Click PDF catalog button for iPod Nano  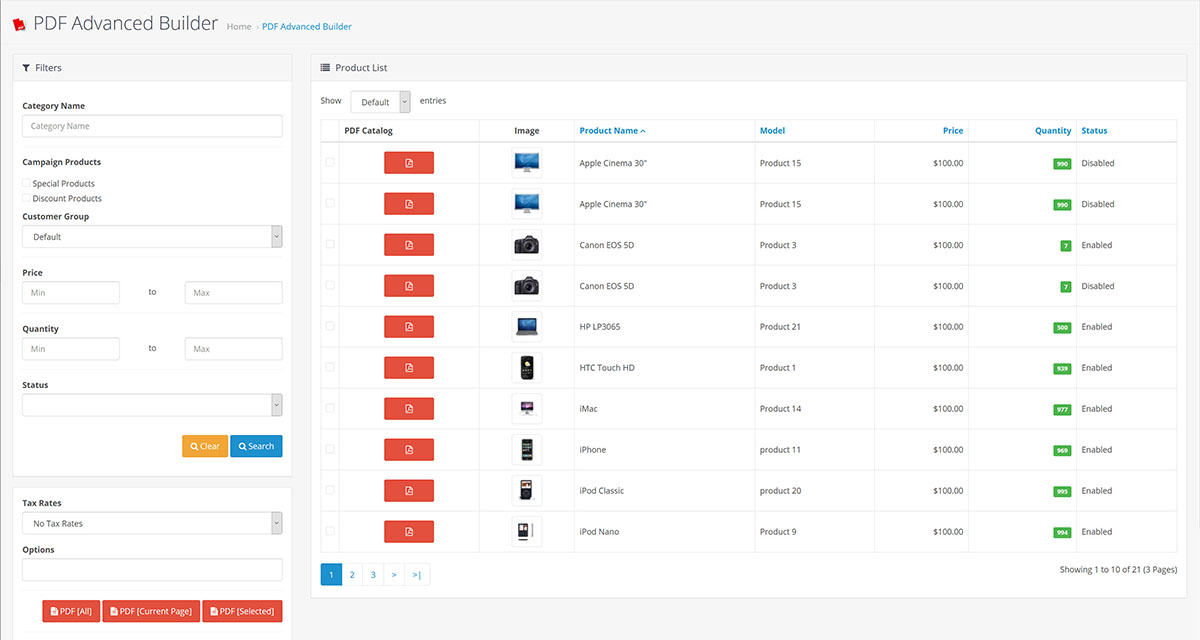[409, 532]
